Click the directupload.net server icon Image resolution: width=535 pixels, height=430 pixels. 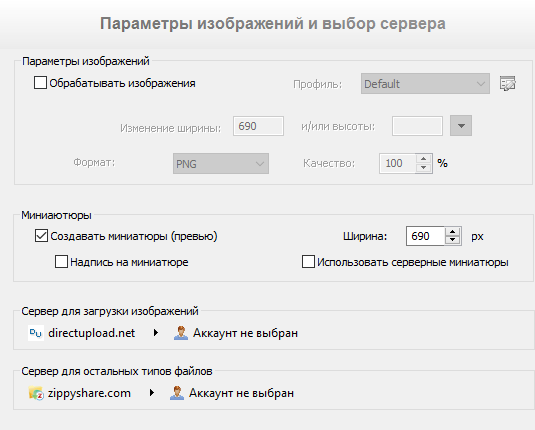[36, 333]
